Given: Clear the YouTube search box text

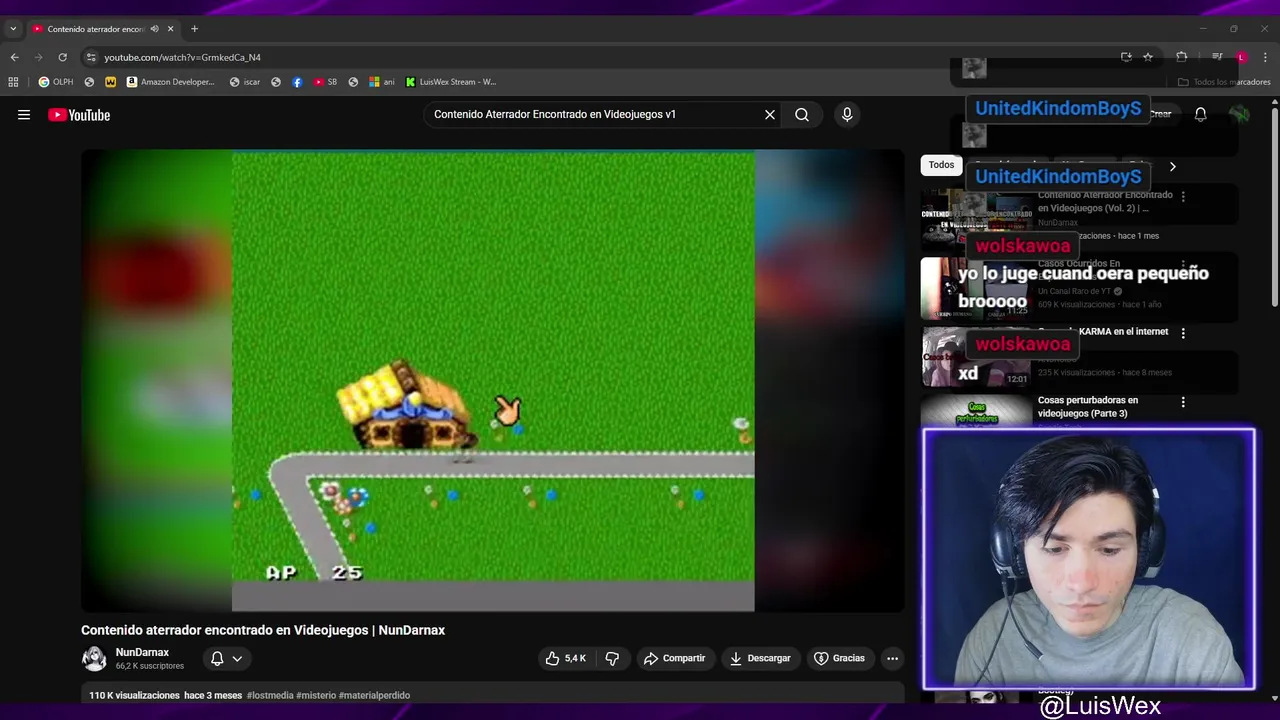Looking at the screenshot, I should pyautogui.click(x=770, y=115).
